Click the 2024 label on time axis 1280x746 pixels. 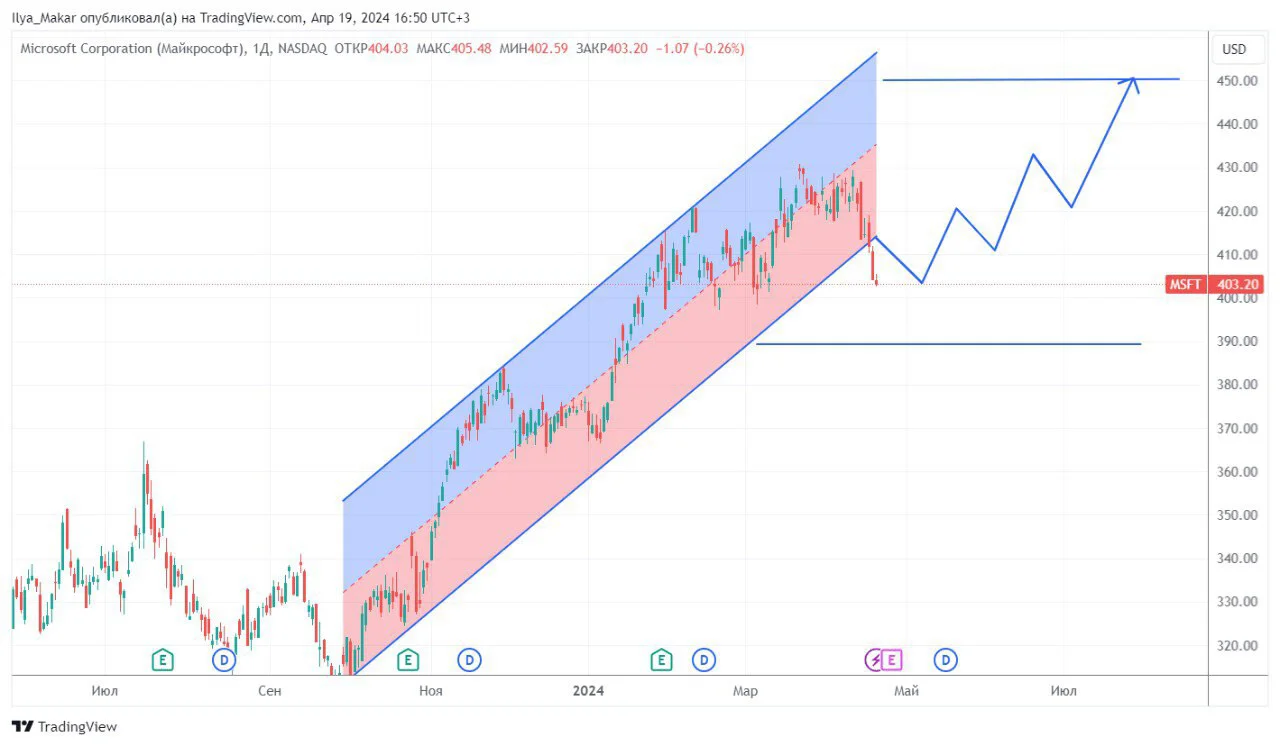588,691
